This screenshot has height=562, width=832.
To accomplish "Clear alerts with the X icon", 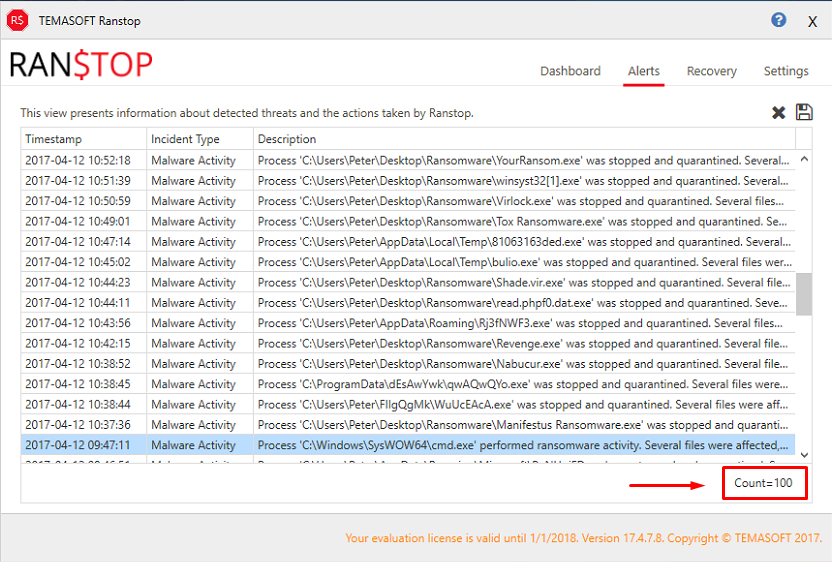I will [778, 113].
